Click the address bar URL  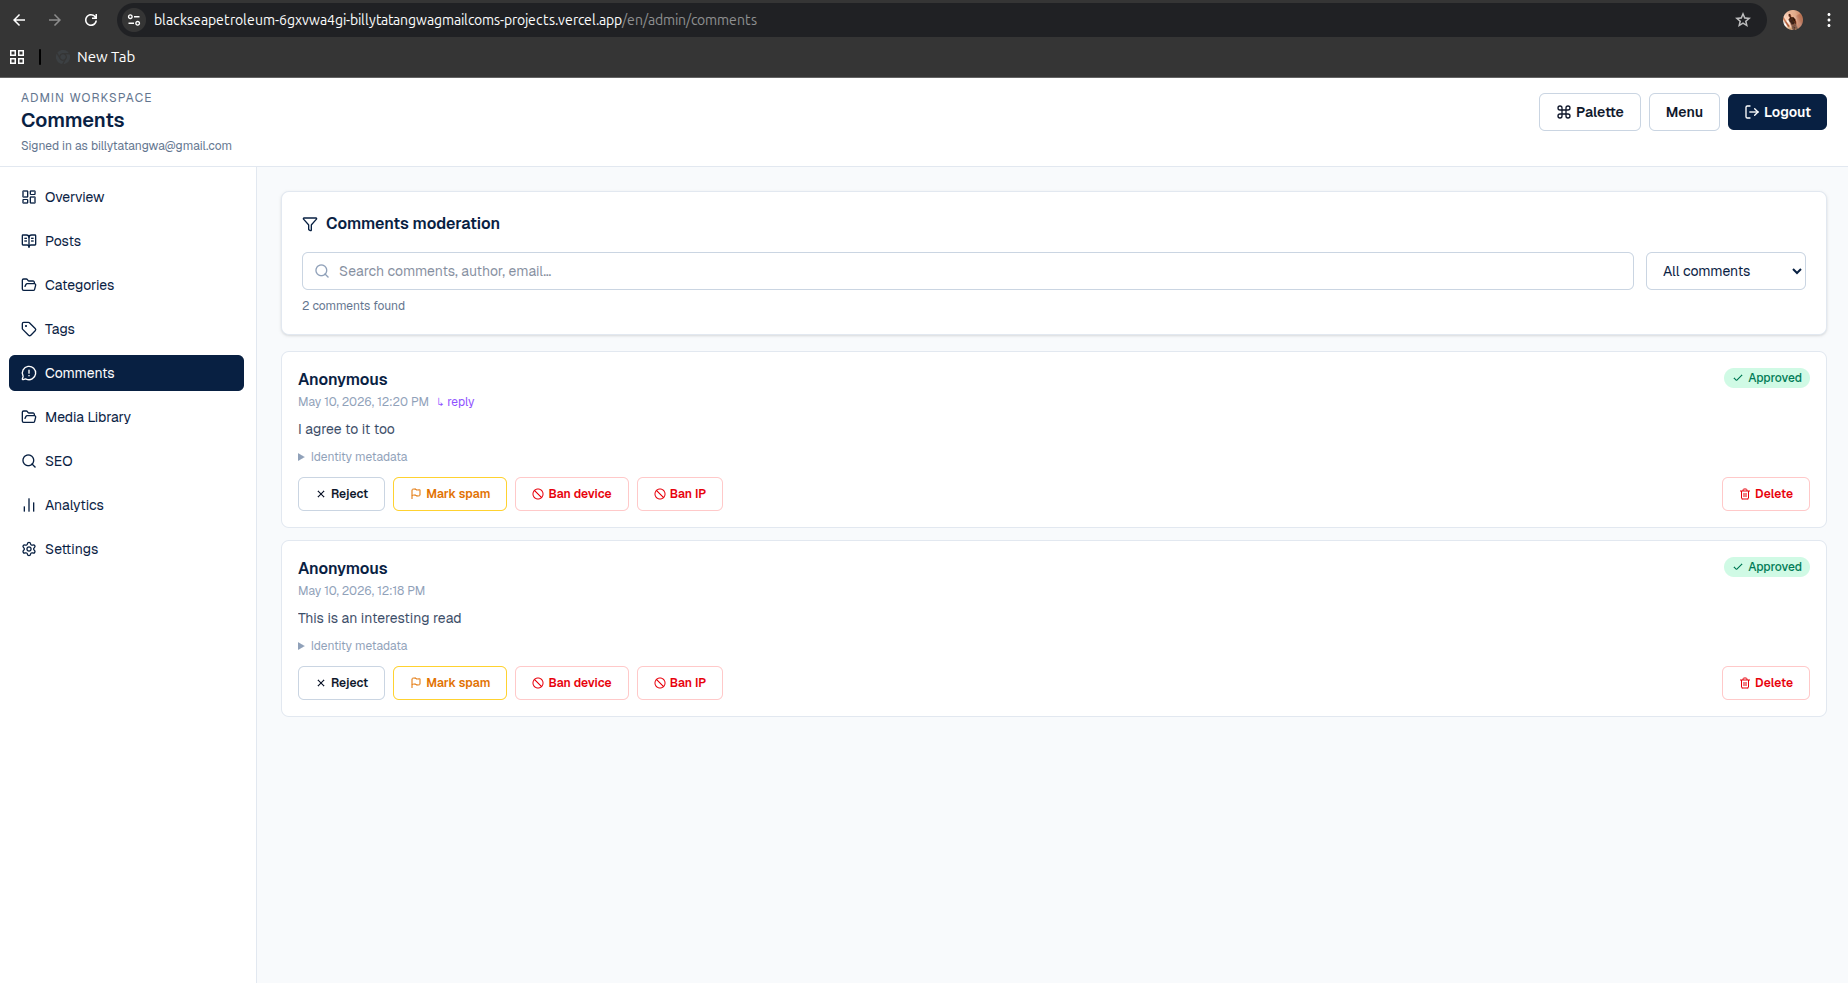[x=455, y=20]
